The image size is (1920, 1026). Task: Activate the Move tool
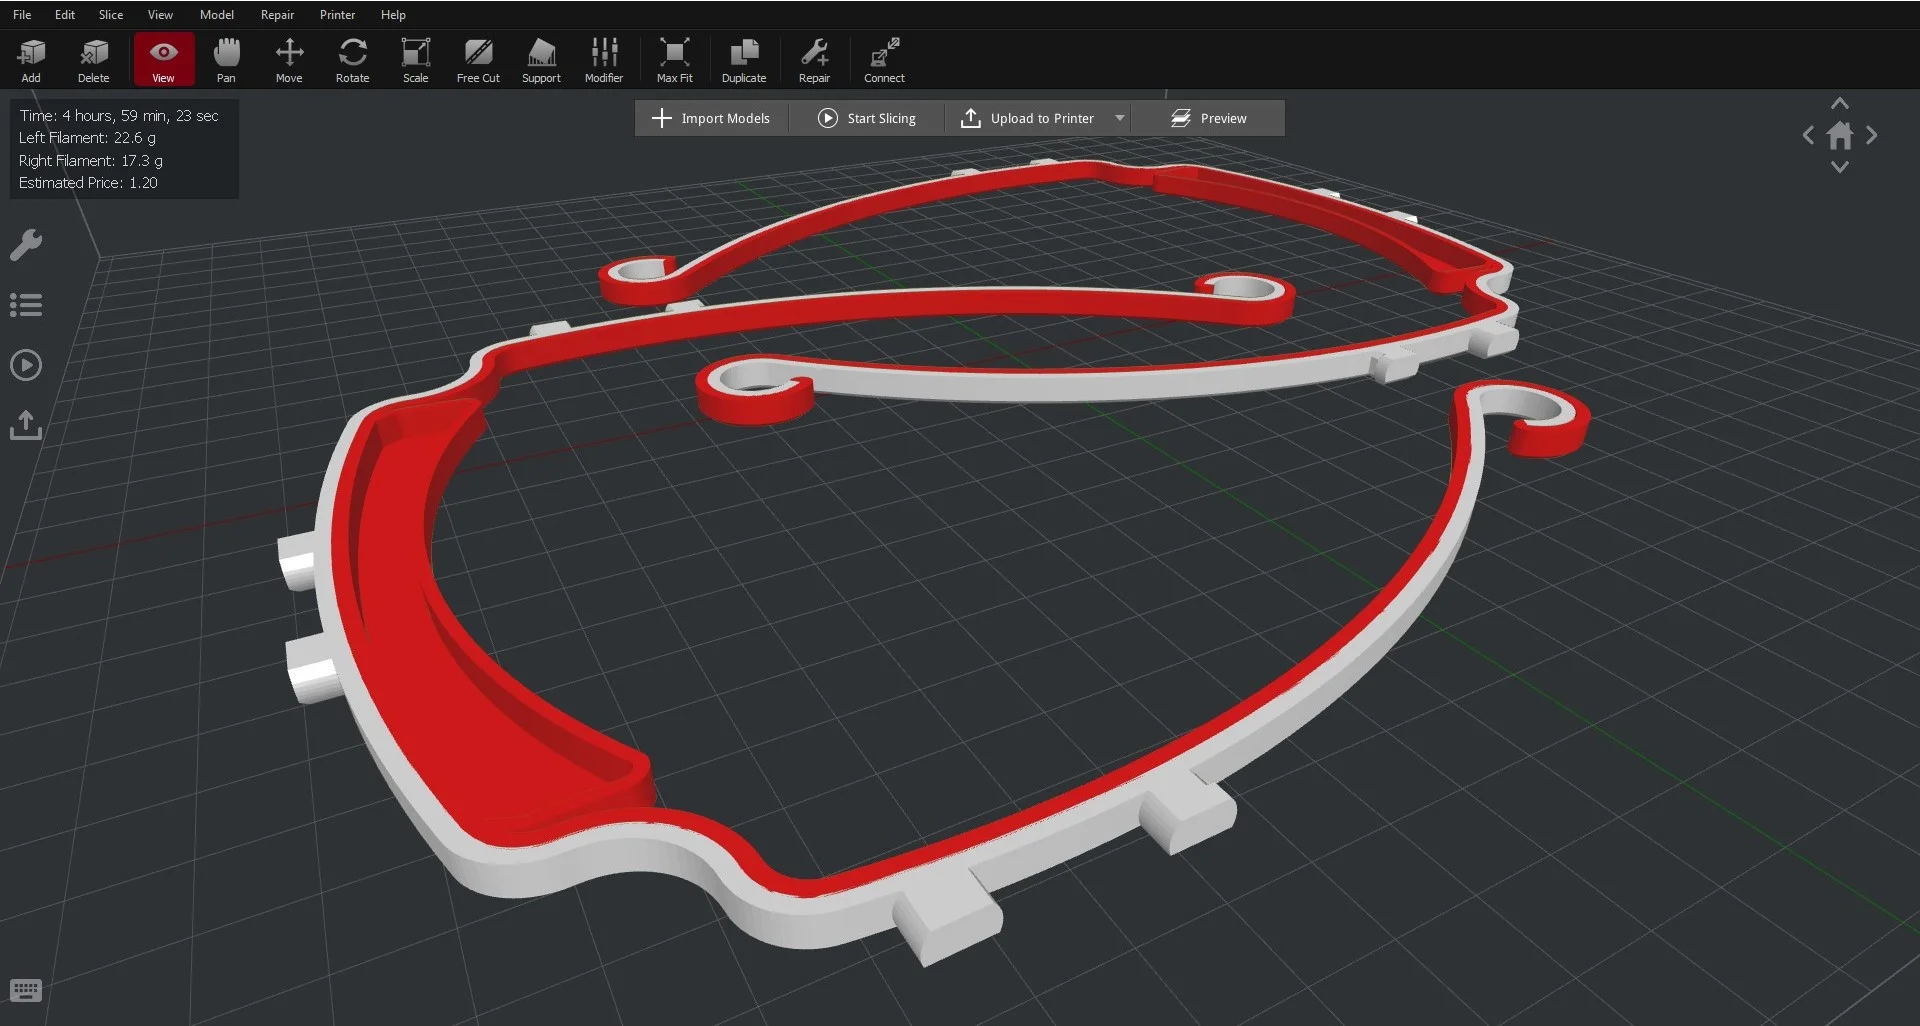click(x=289, y=58)
